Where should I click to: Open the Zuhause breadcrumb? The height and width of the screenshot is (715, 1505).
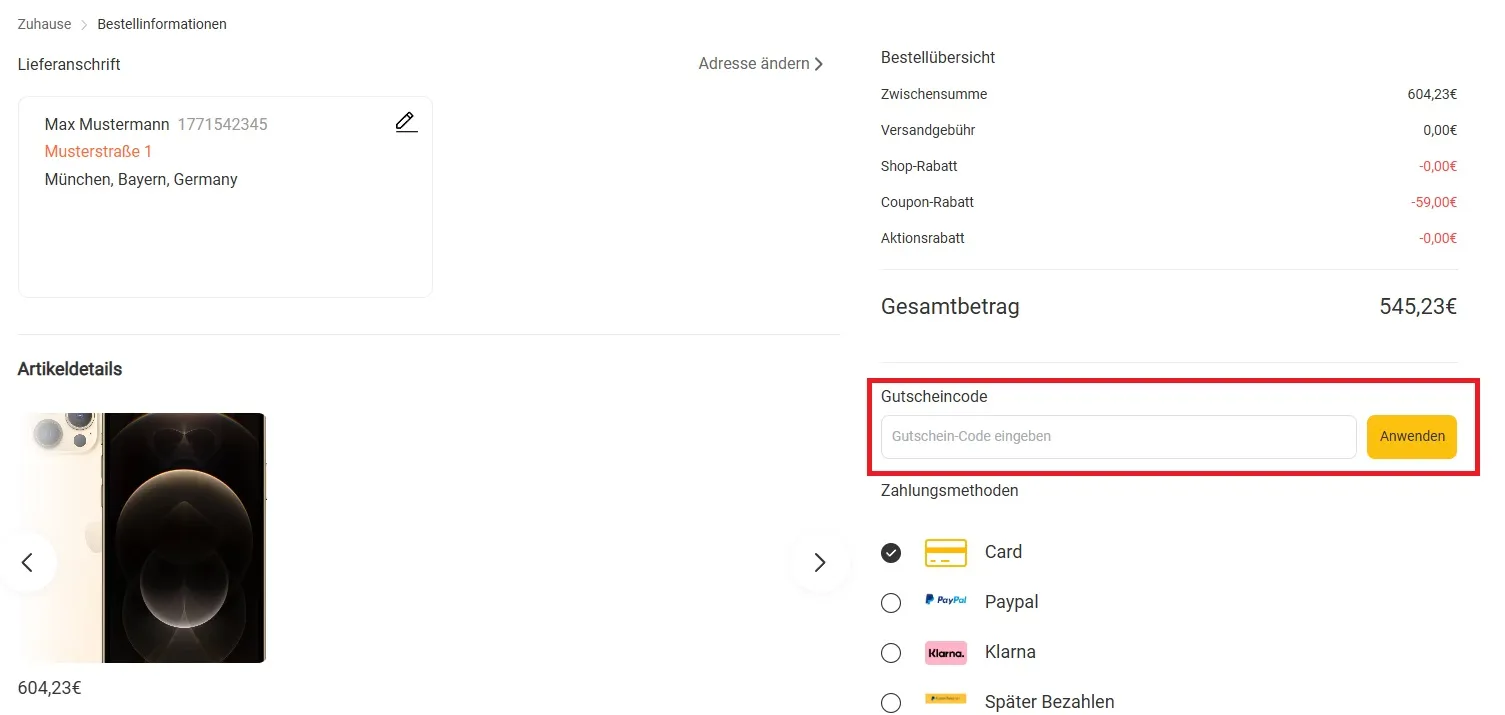43,23
